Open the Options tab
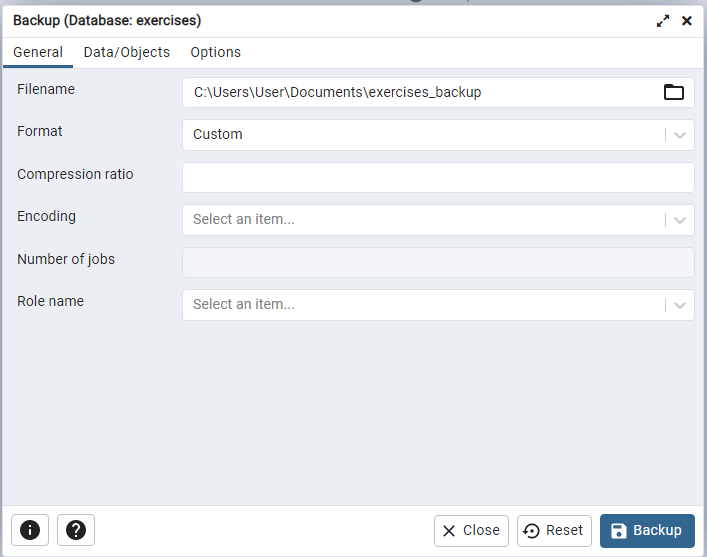 coord(216,52)
